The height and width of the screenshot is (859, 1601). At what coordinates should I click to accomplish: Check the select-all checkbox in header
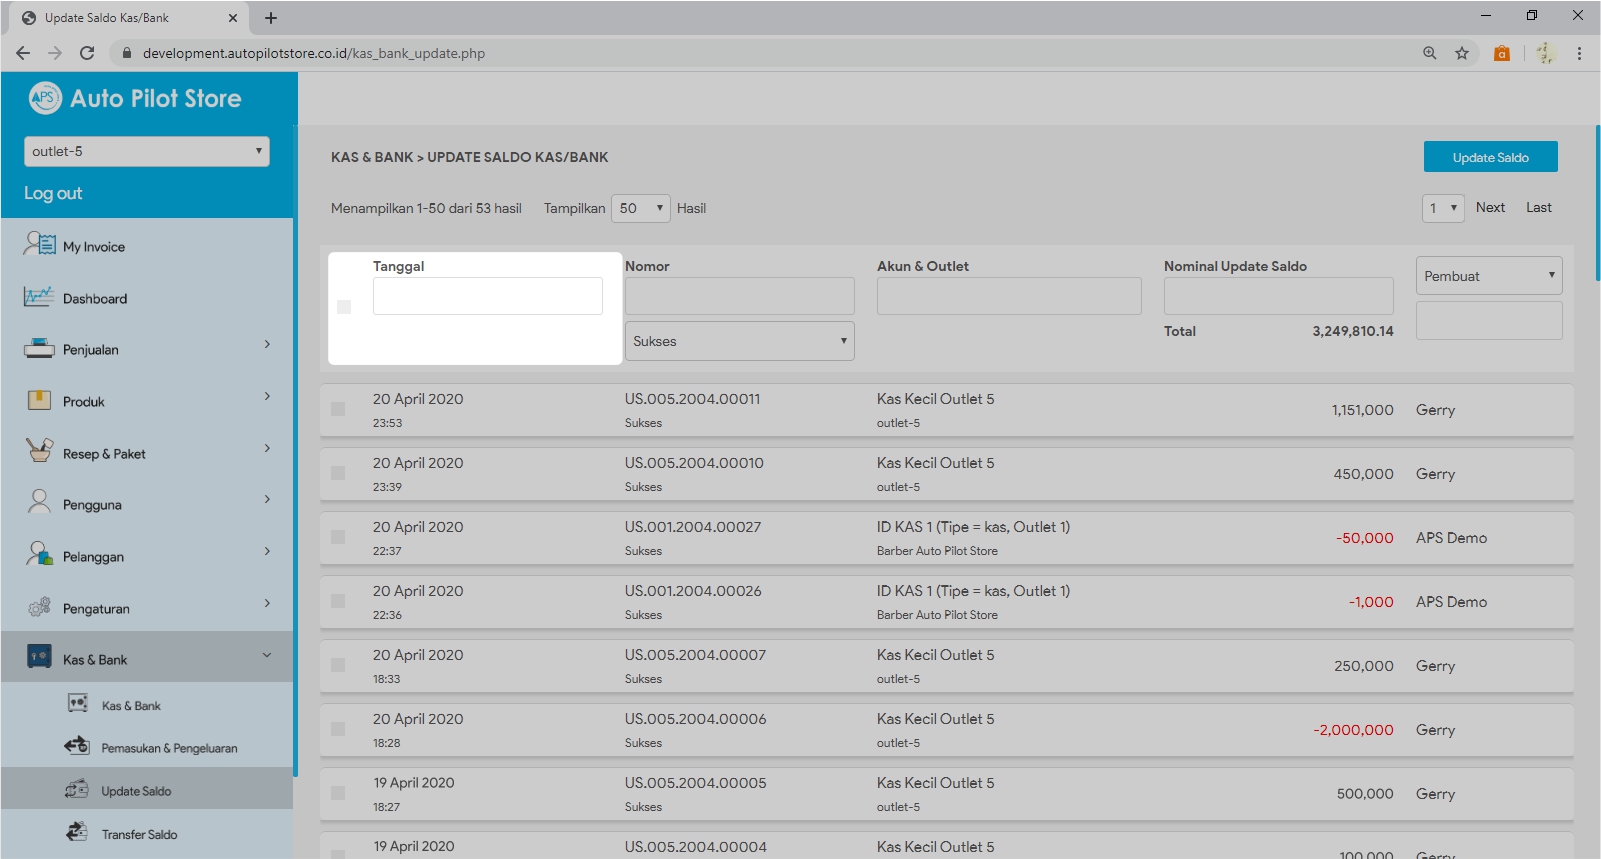[344, 307]
